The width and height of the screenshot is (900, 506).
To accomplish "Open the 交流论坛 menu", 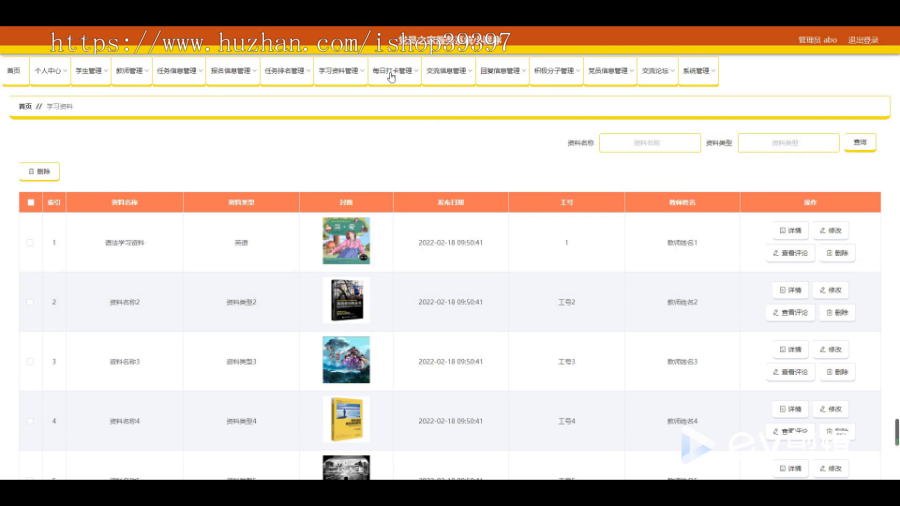I will coord(658,71).
